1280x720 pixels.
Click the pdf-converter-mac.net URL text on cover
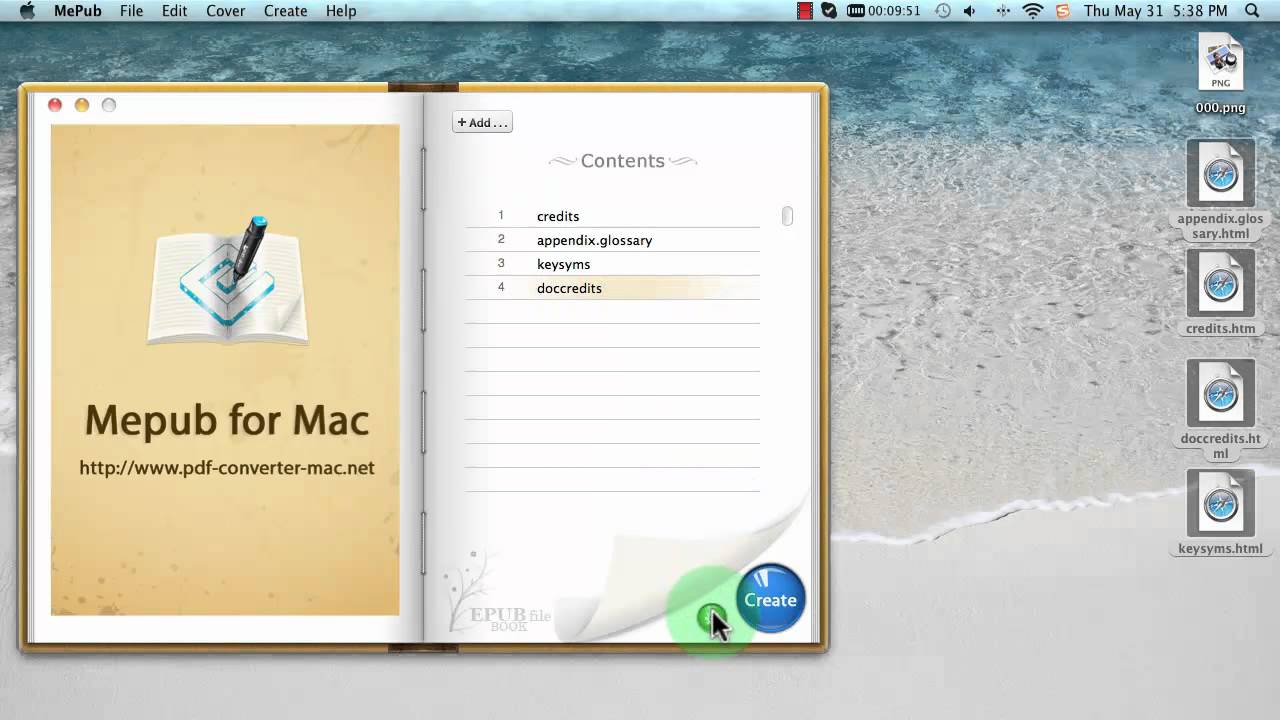coord(227,467)
